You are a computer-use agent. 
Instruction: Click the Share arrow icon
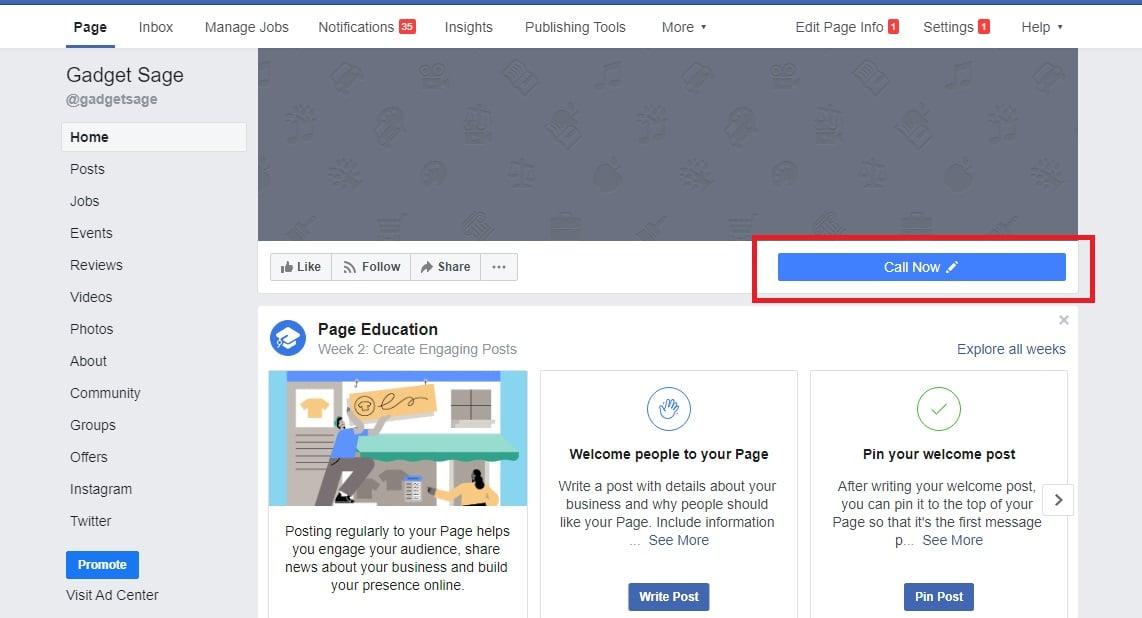425,266
